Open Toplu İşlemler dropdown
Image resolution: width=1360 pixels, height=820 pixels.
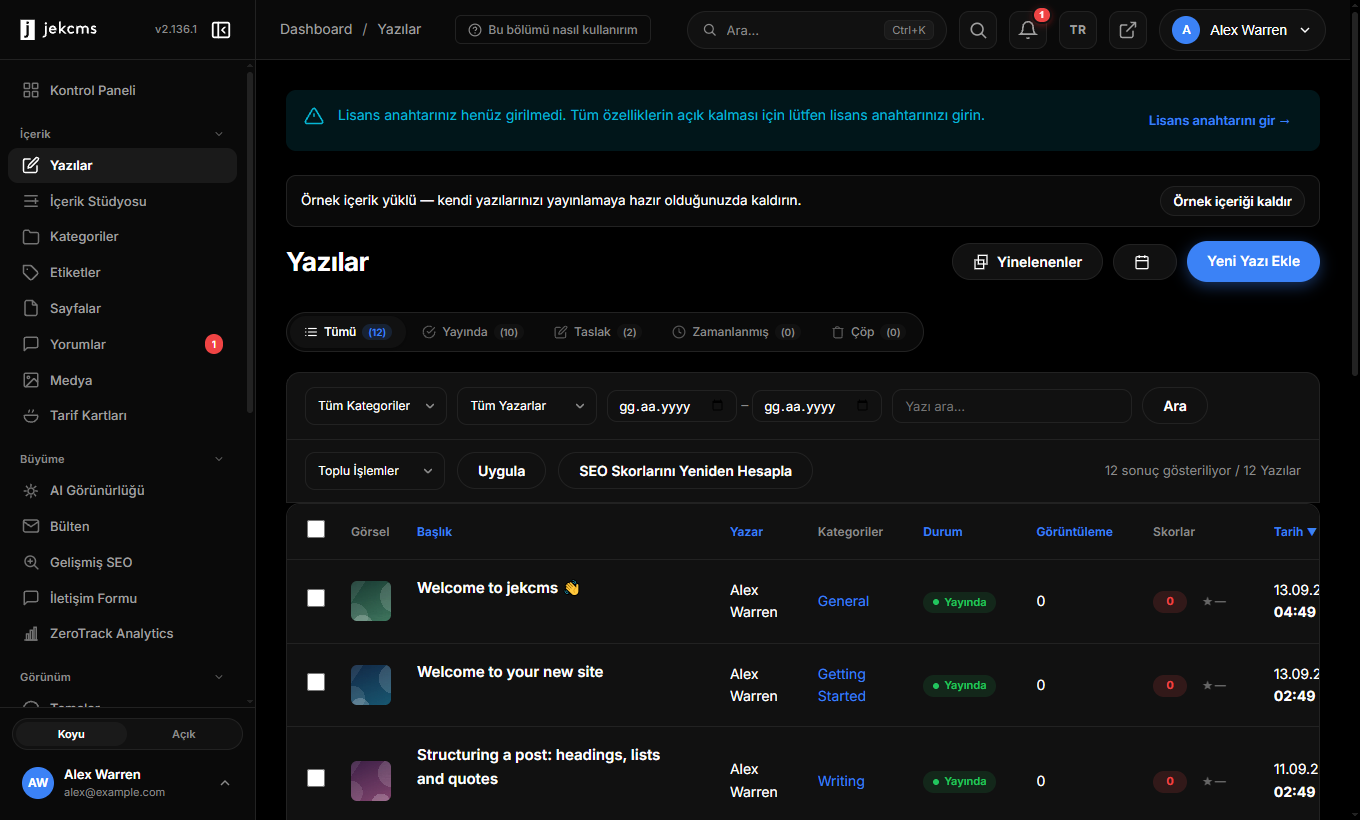click(375, 471)
